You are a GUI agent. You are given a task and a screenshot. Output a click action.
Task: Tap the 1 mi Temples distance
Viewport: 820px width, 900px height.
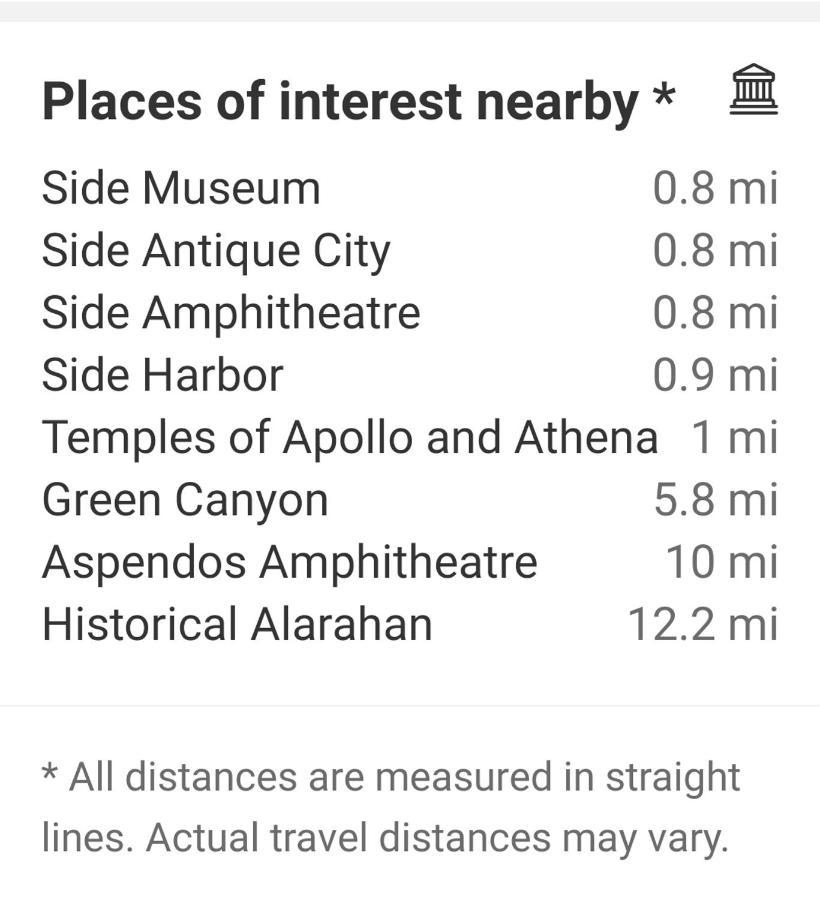point(734,438)
